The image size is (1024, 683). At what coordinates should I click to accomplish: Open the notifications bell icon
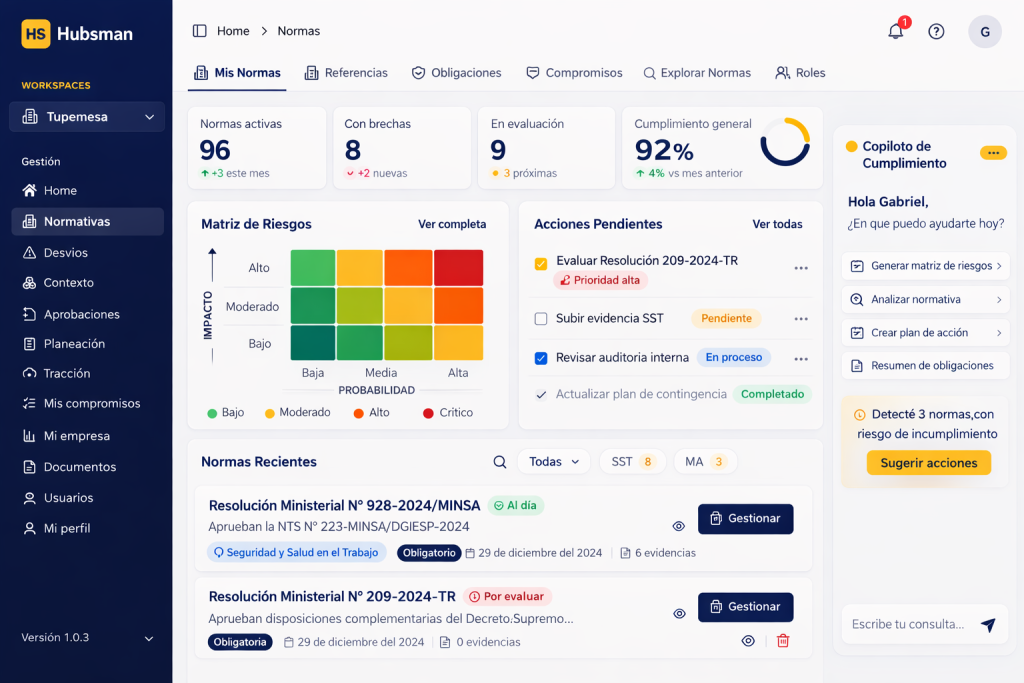pyautogui.click(x=896, y=31)
